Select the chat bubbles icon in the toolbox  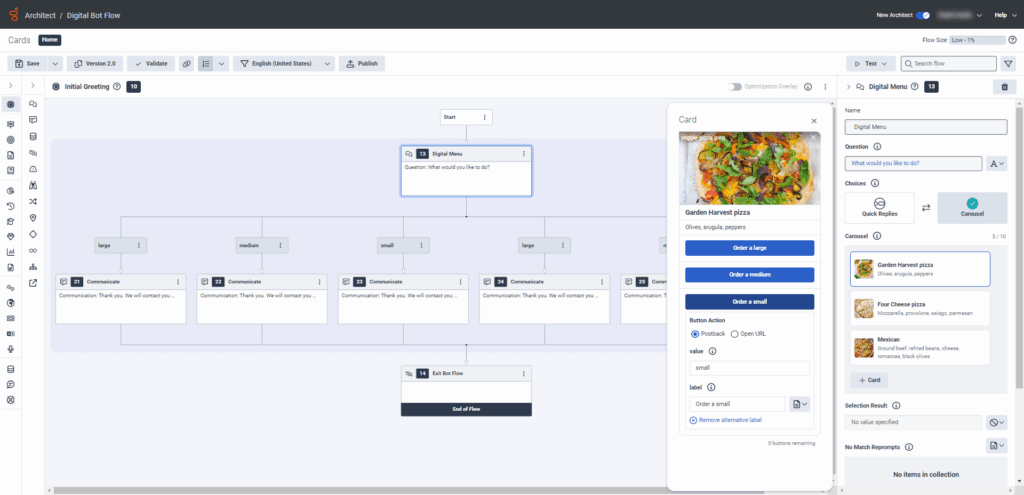(33, 104)
